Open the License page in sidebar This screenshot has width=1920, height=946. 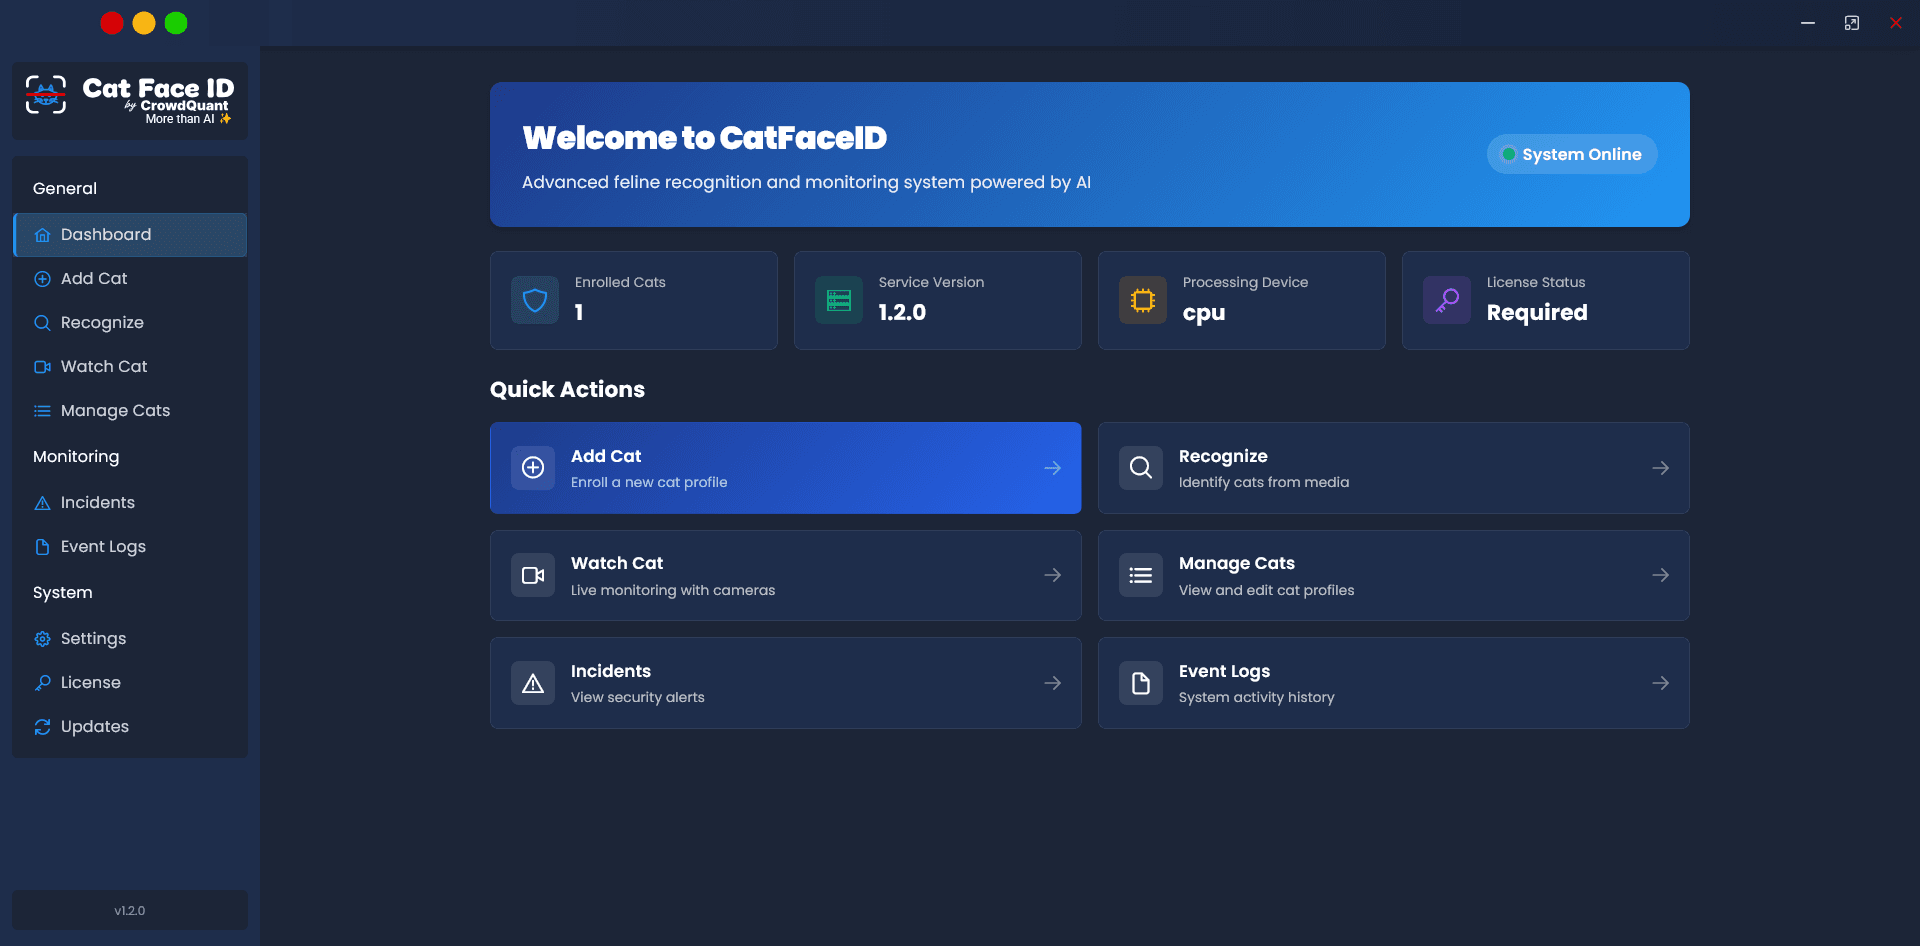point(130,683)
